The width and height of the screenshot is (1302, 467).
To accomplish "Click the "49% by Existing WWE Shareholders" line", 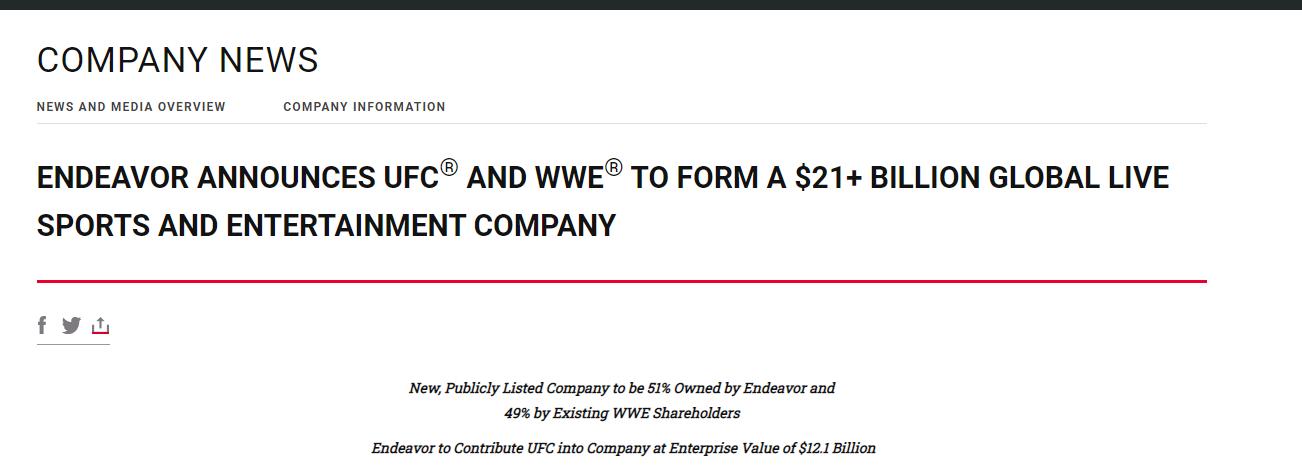I will pyautogui.click(x=621, y=413).
